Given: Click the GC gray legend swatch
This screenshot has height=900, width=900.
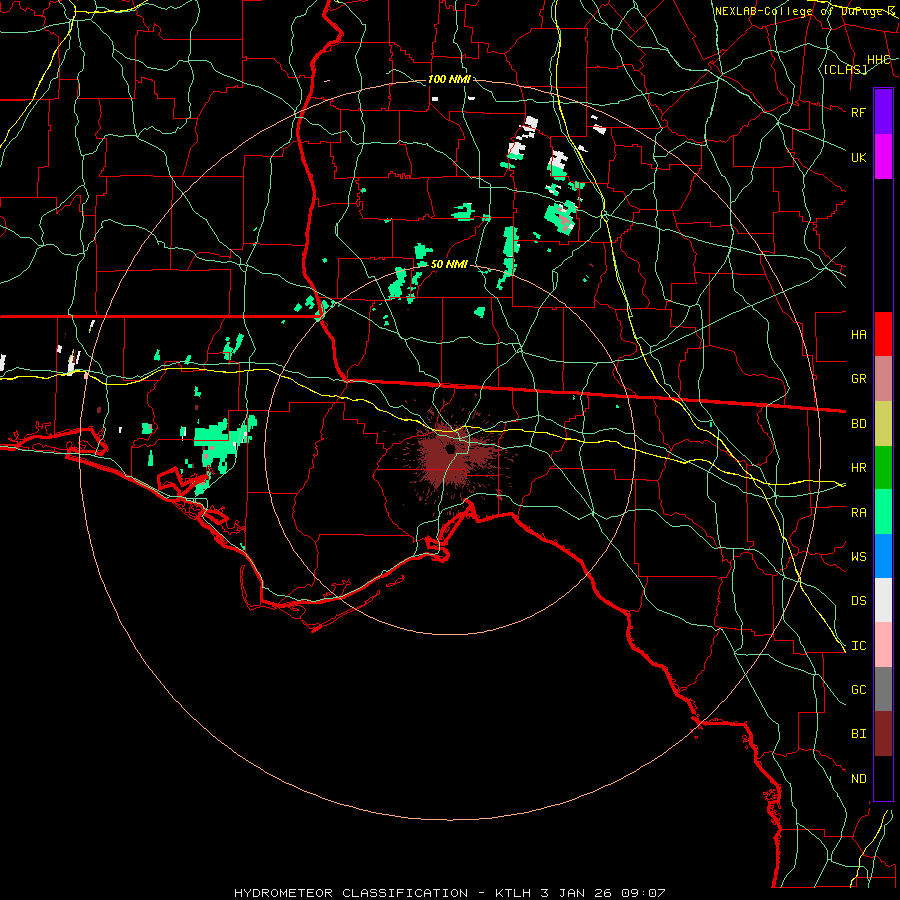Looking at the screenshot, I should (x=883, y=689).
